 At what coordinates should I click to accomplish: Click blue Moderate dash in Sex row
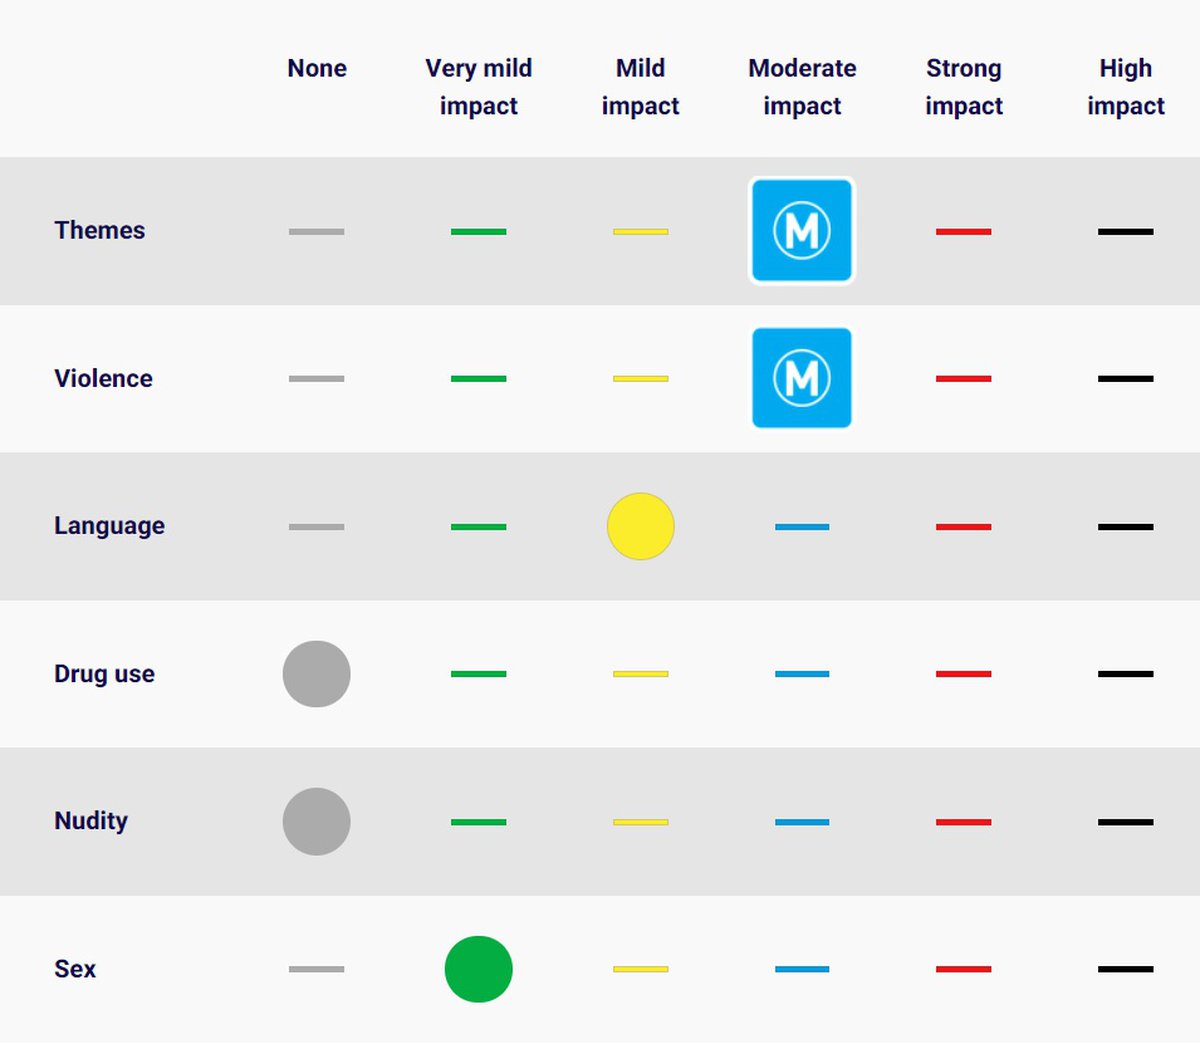coord(802,969)
